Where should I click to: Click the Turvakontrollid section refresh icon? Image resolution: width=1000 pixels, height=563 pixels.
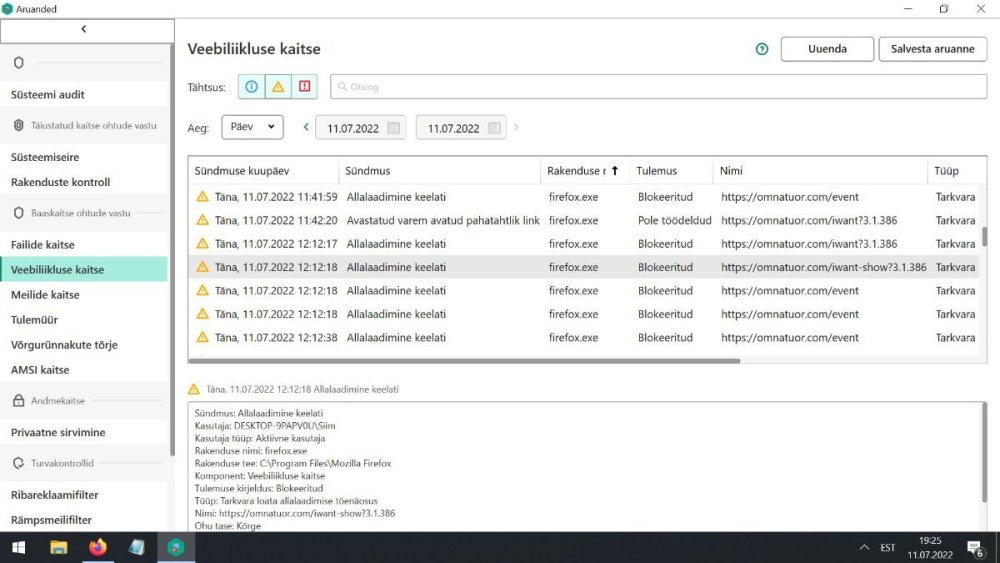point(18,463)
